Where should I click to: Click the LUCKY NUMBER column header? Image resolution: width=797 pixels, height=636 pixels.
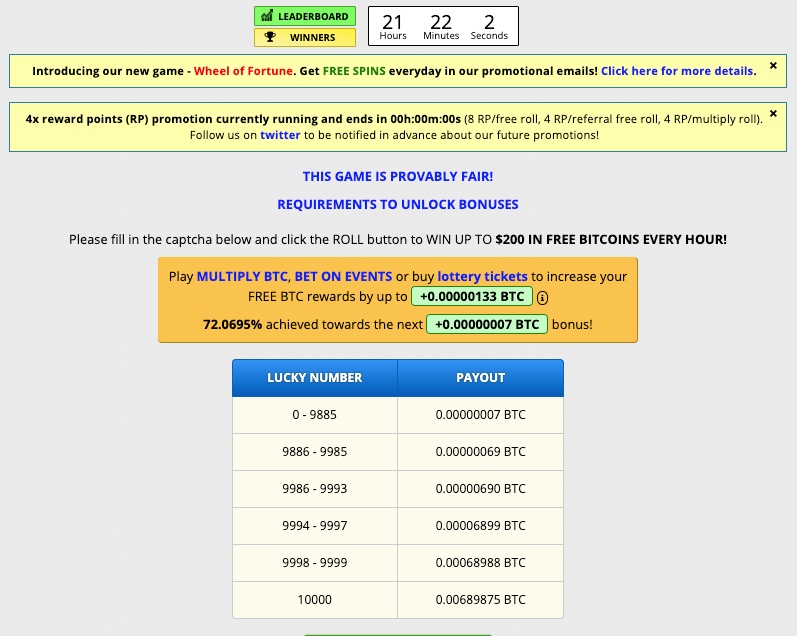click(314, 378)
